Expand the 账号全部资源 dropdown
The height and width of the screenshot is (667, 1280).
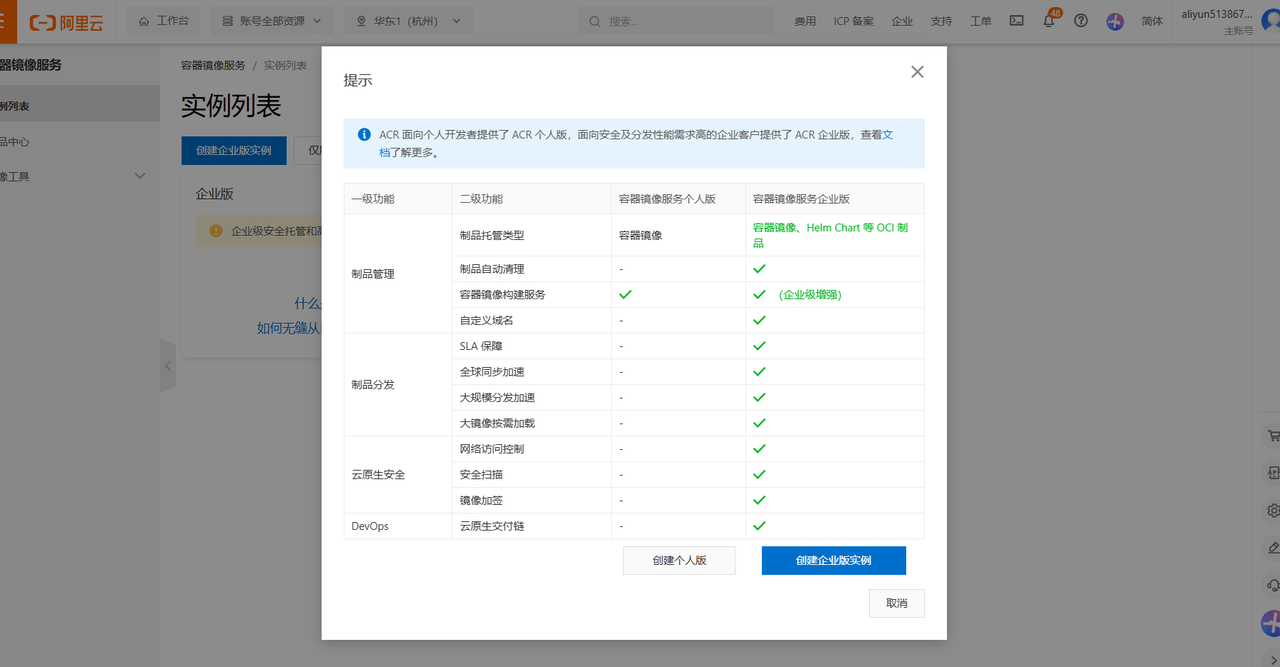[x=272, y=21]
